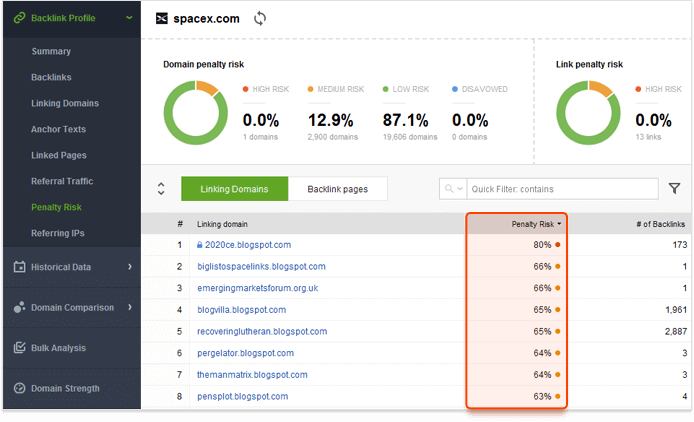Click the 63% penalty risk value
This screenshot has width=694, height=422.
[x=542, y=397]
